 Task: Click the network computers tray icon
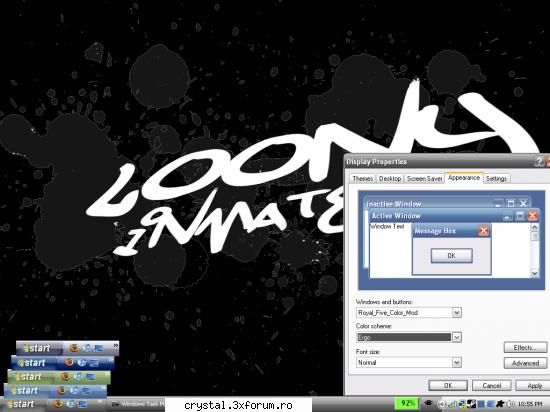pos(462,404)
